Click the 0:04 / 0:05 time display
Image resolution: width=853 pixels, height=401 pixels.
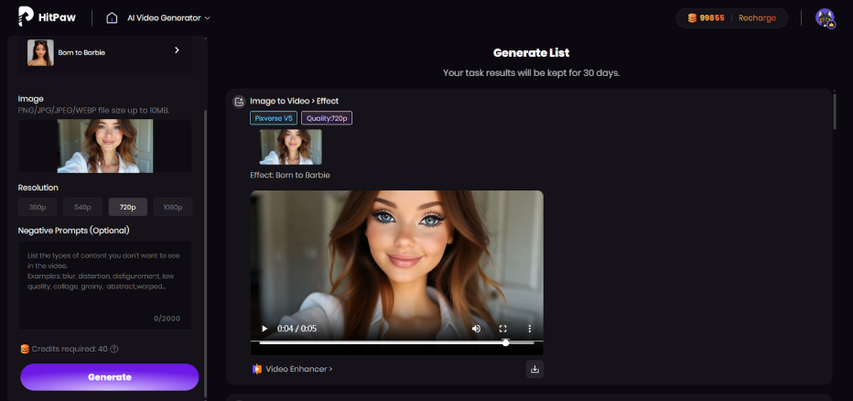pos(296,329)
